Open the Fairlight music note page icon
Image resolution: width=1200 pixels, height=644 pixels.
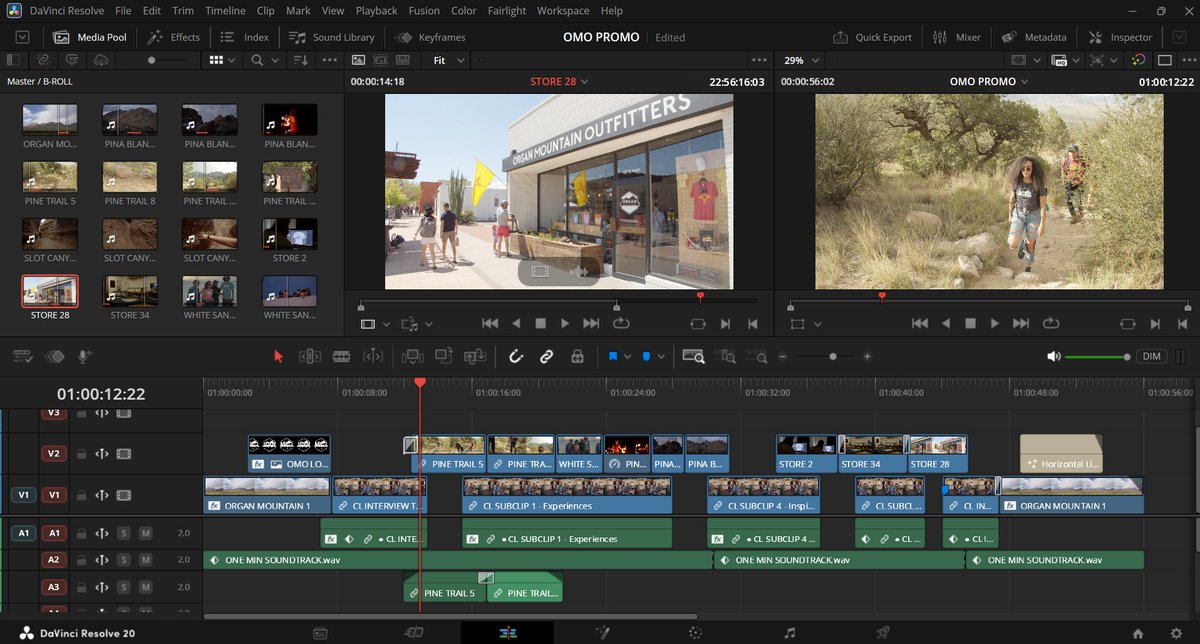point(790,633)
